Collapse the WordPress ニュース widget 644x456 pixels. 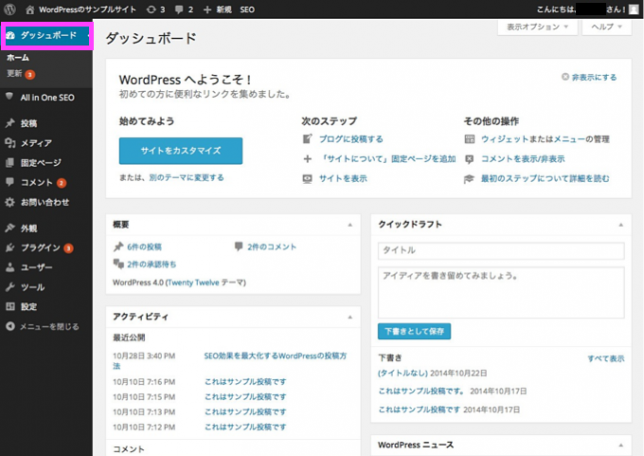click(x=621, y=445)
